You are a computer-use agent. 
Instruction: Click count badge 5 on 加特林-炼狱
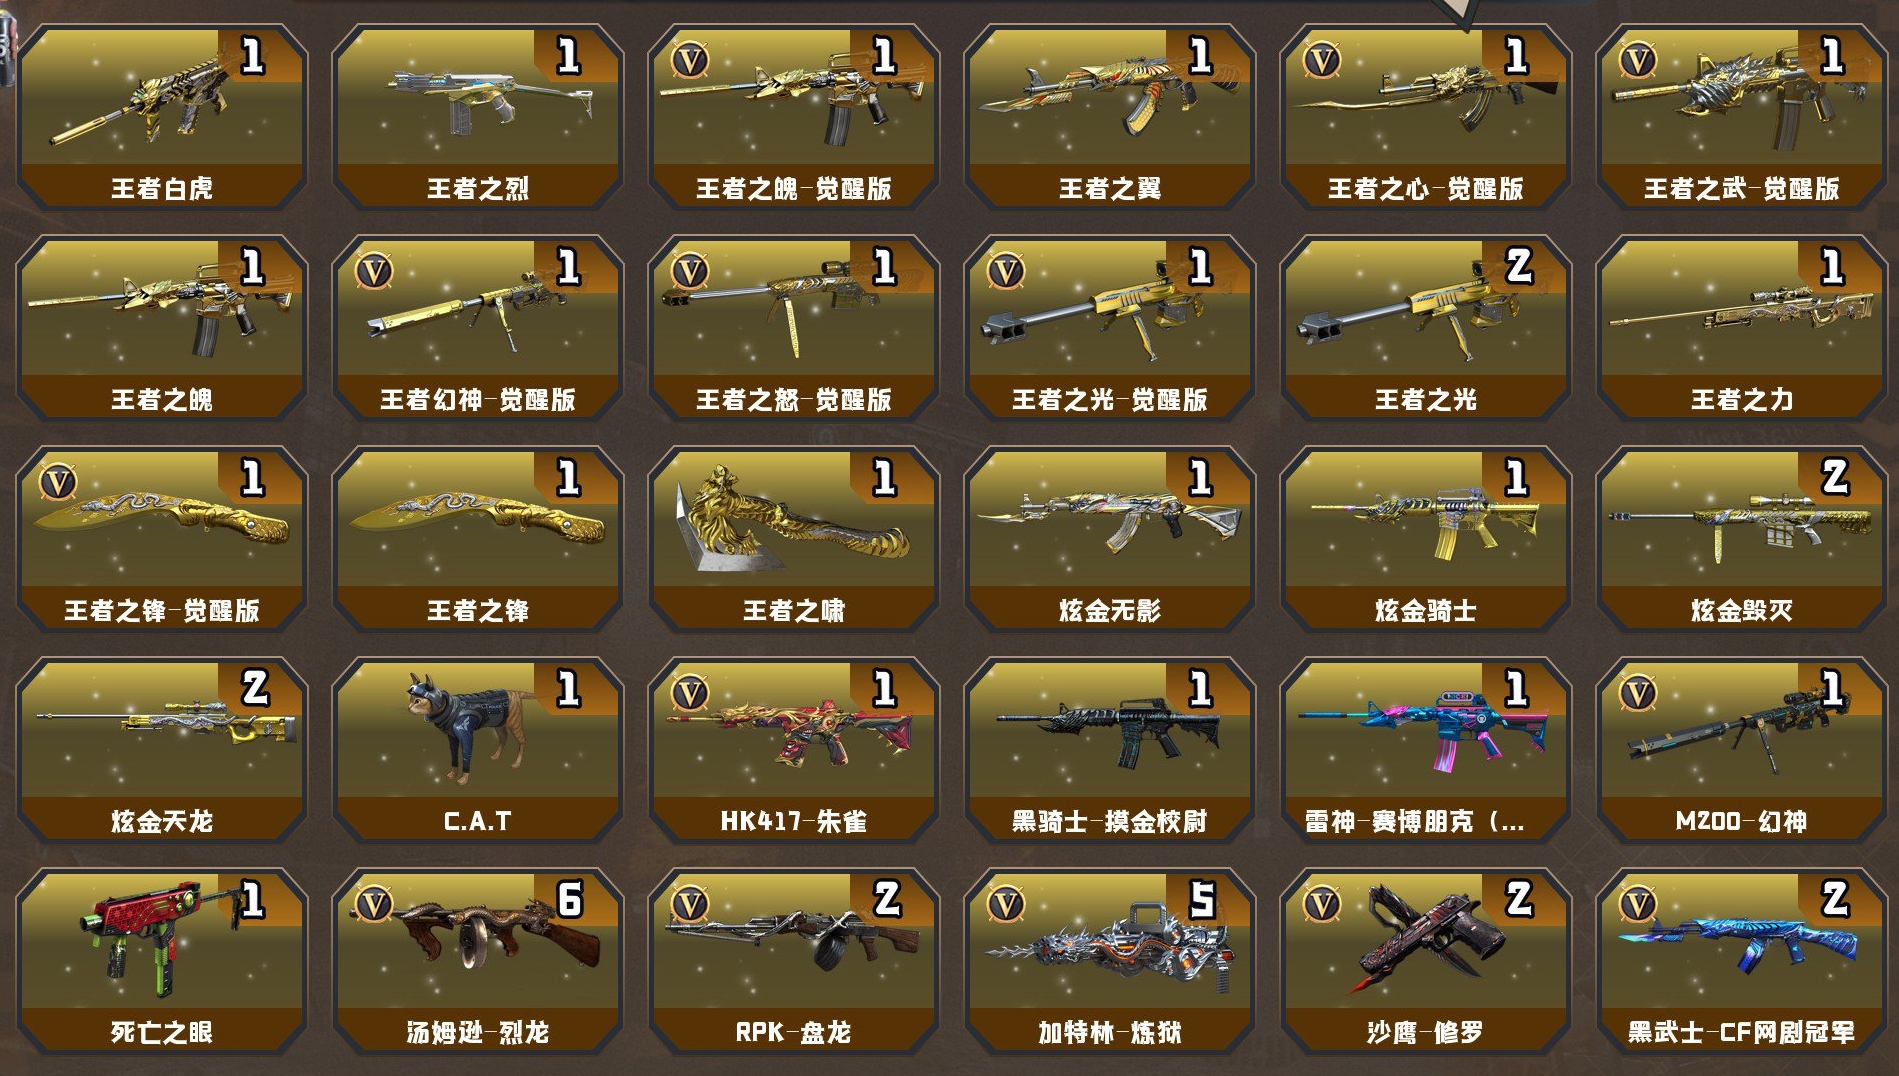pos(1202,900)
